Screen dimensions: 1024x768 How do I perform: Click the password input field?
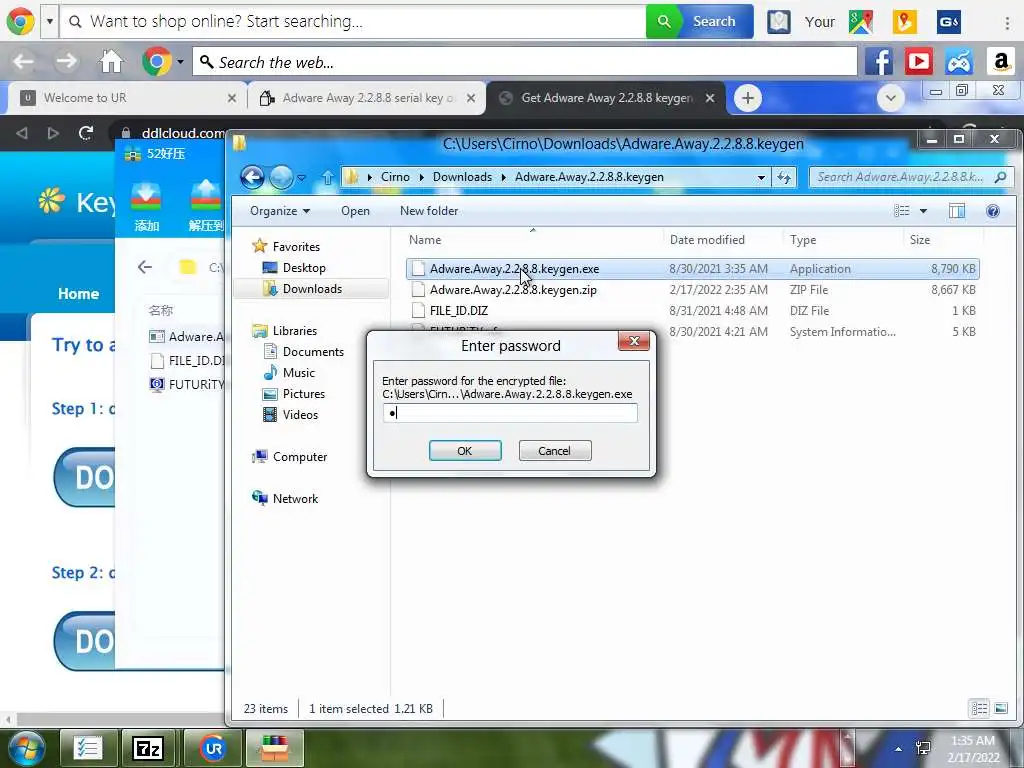(510, 413)
